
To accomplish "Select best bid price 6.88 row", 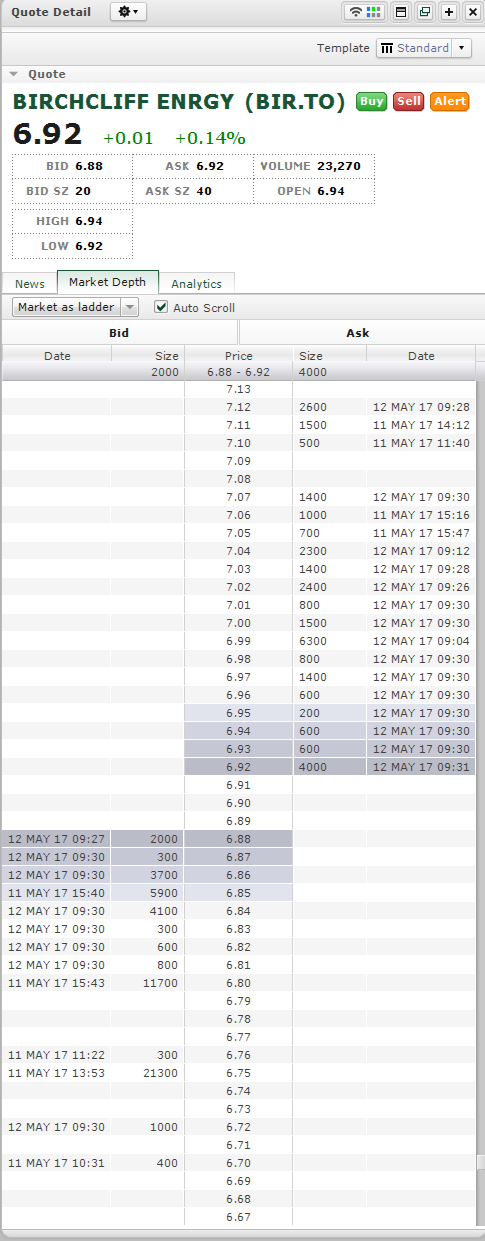I will coord(239,839).
